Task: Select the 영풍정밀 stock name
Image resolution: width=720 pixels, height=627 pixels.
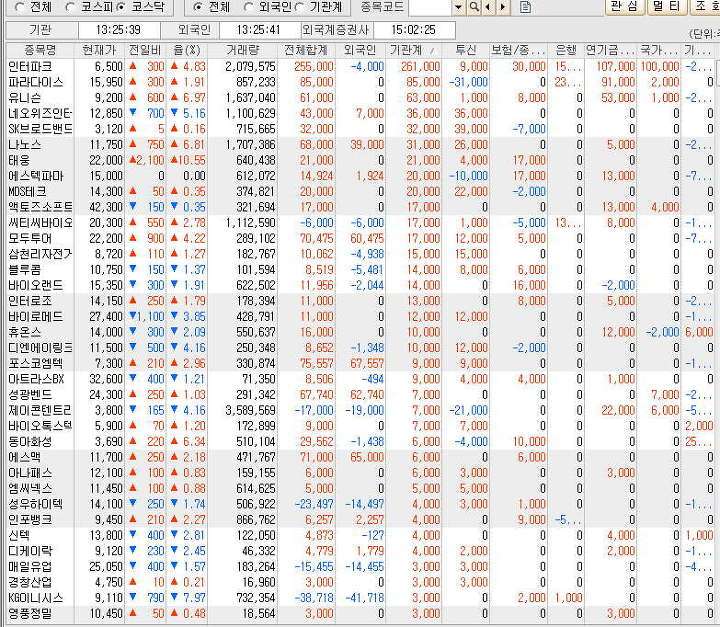Action: coord(30,613)
